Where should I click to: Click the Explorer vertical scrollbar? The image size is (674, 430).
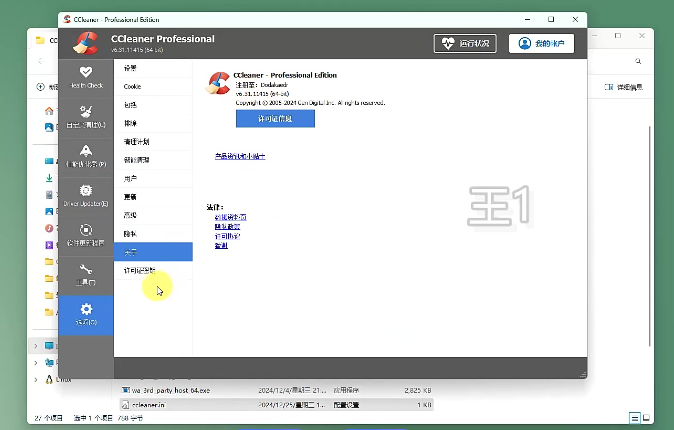(649, 236)
